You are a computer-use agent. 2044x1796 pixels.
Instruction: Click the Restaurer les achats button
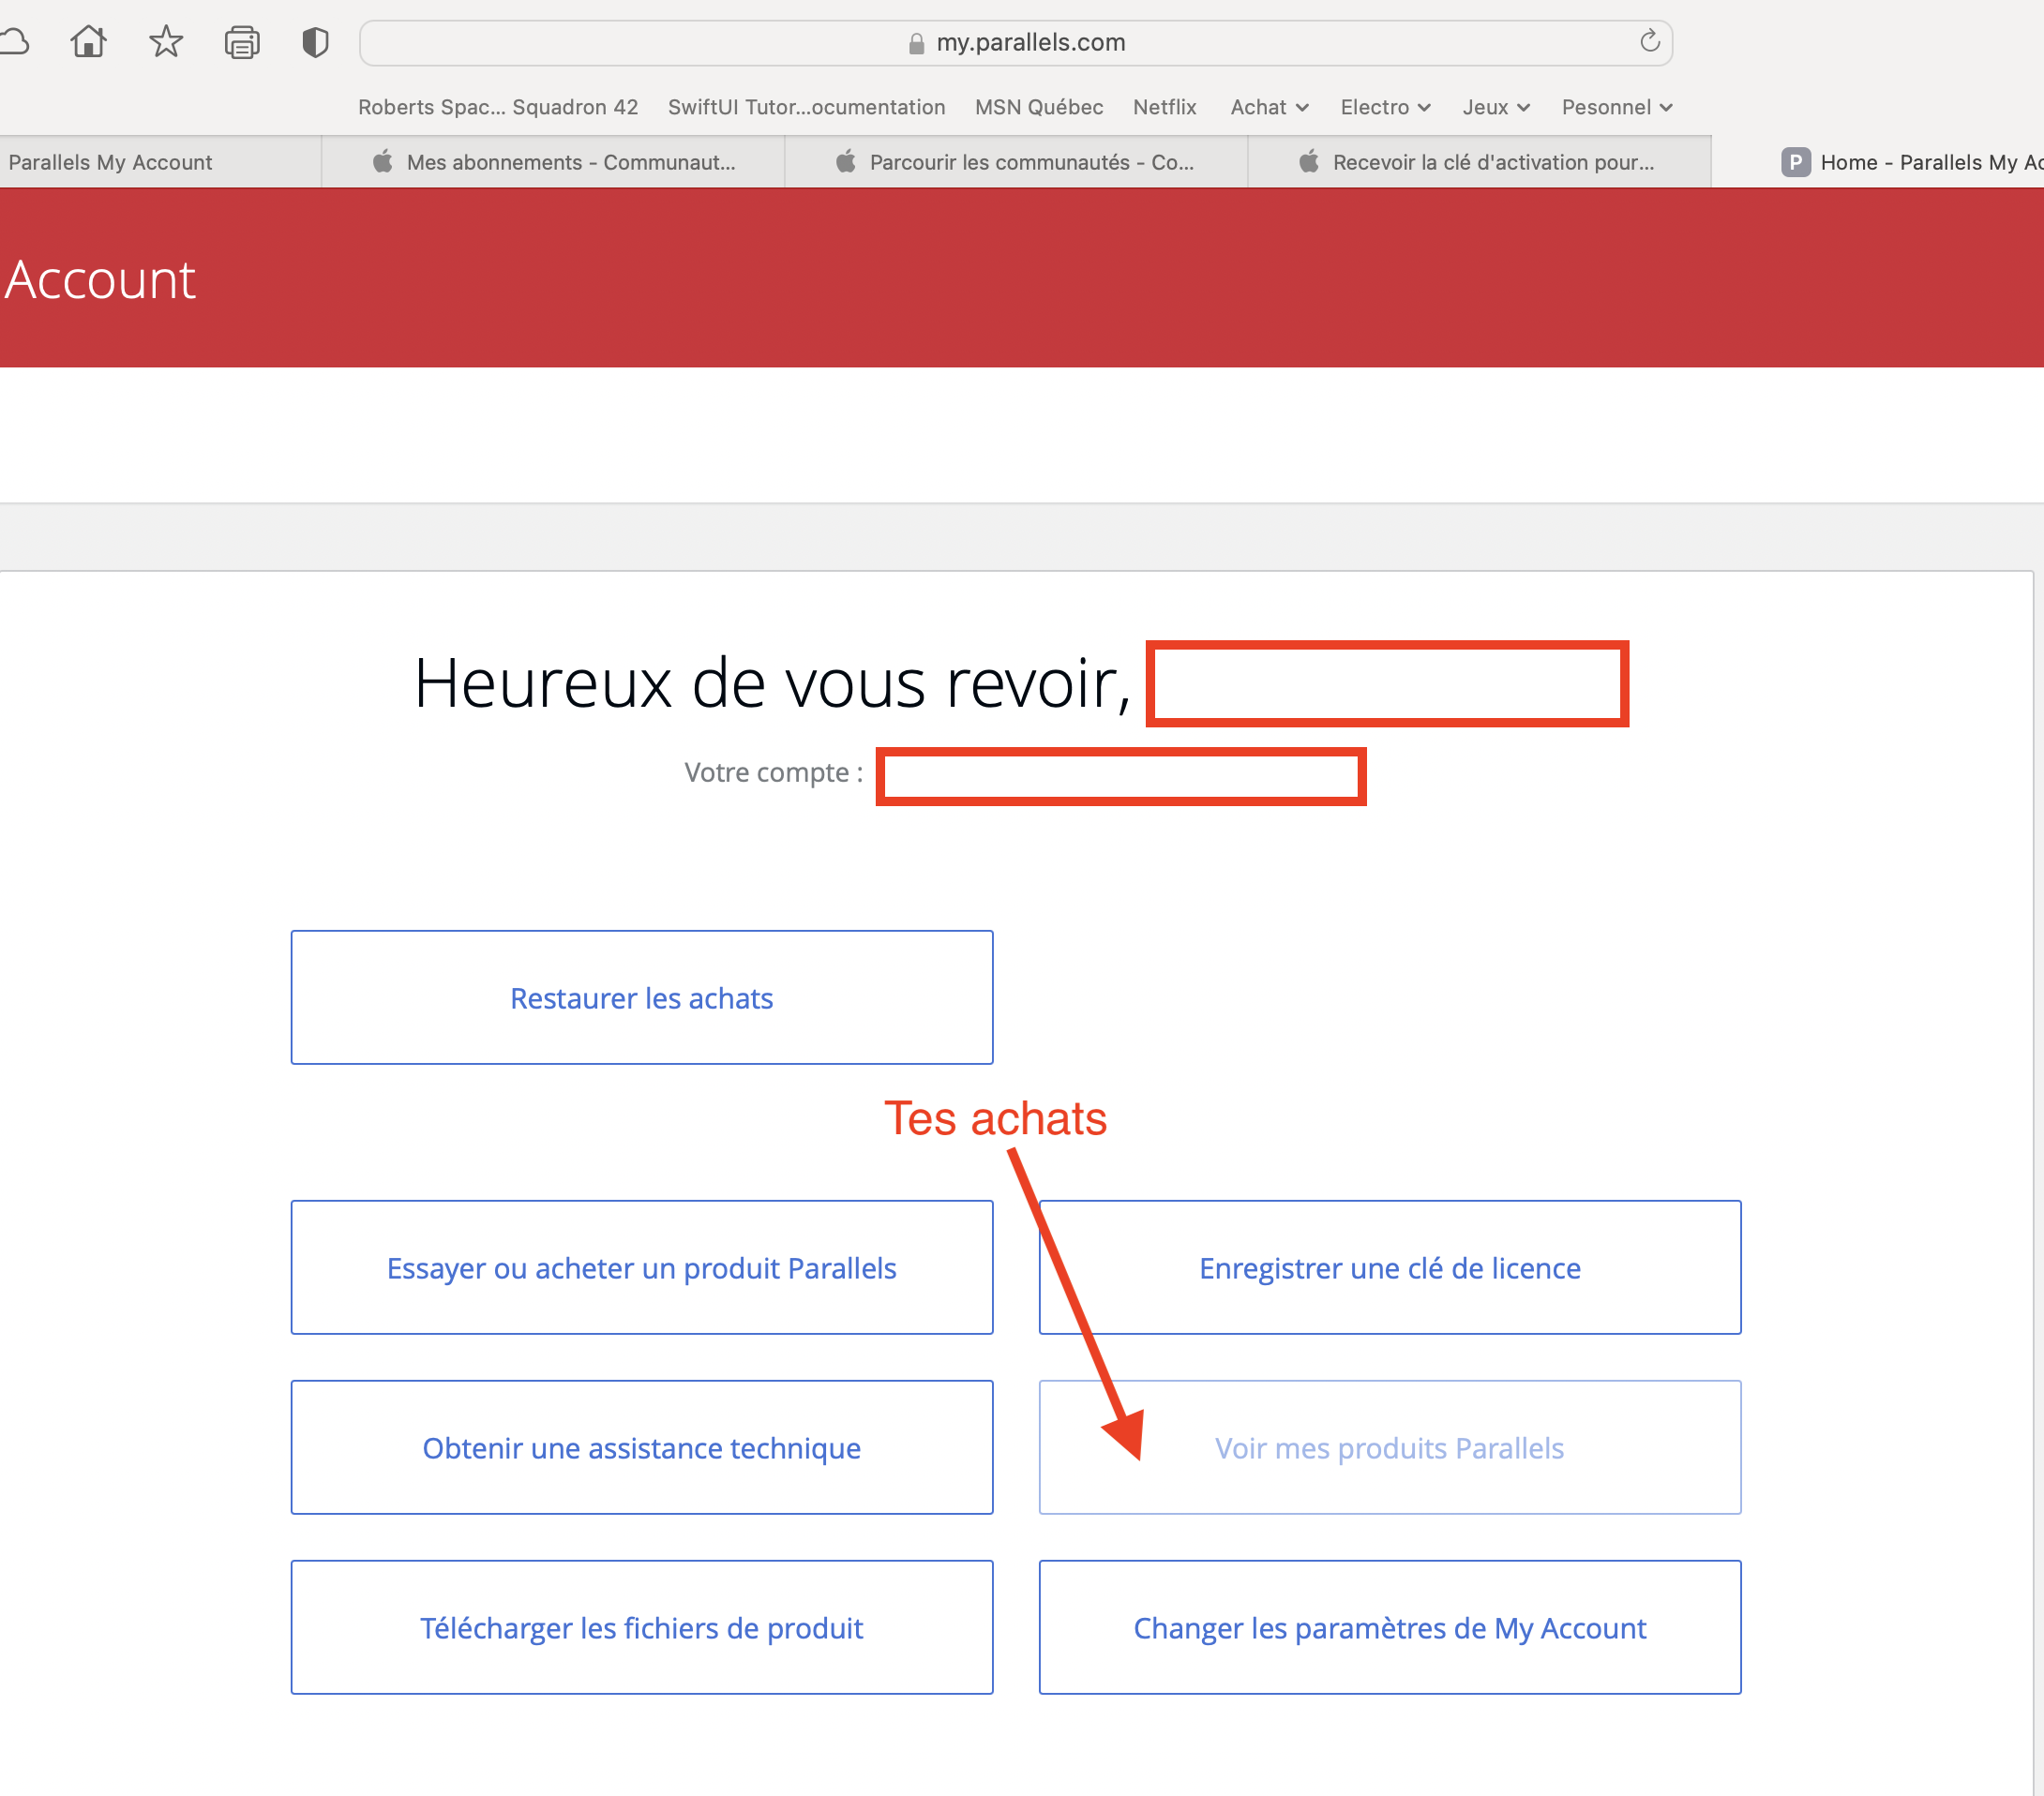tap(641, 997)
